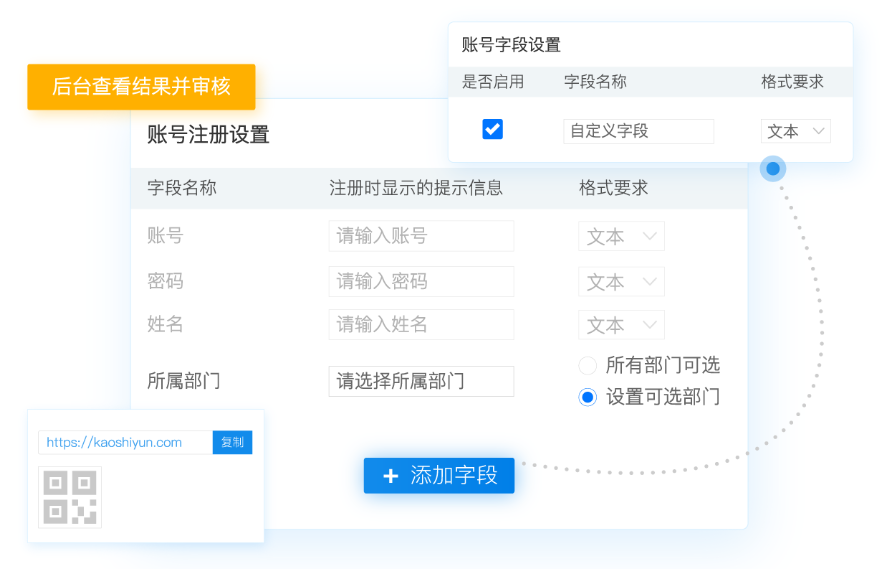Click the 请选择所属部门 field

pyautogui.click(x=421, y=381)
